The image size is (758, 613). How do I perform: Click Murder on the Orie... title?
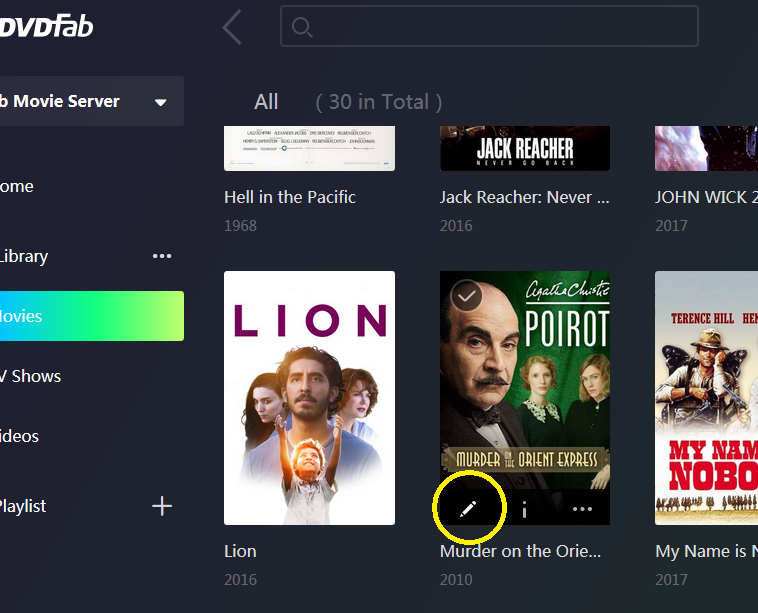521,551
